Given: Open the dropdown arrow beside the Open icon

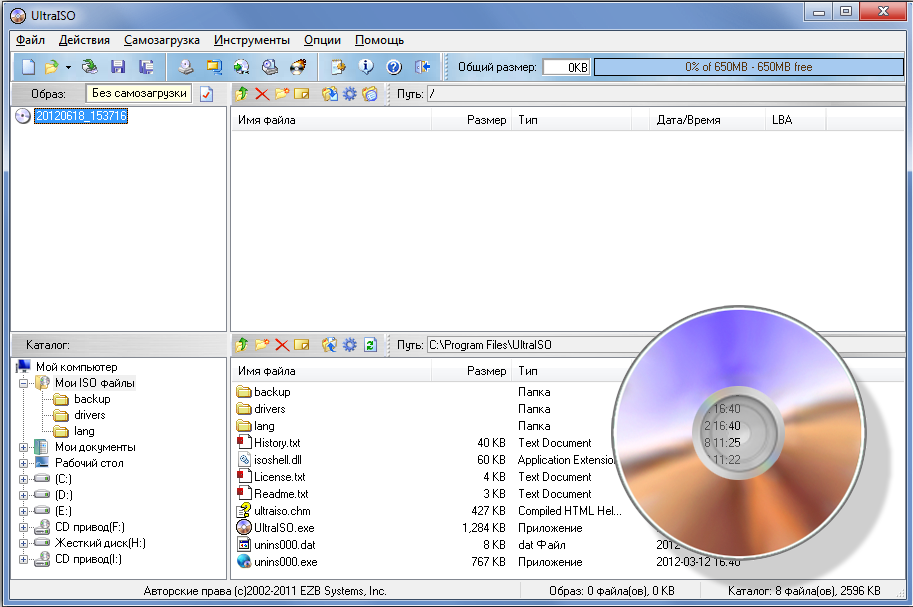Looking at the screenshot, I should click(68, 68).
